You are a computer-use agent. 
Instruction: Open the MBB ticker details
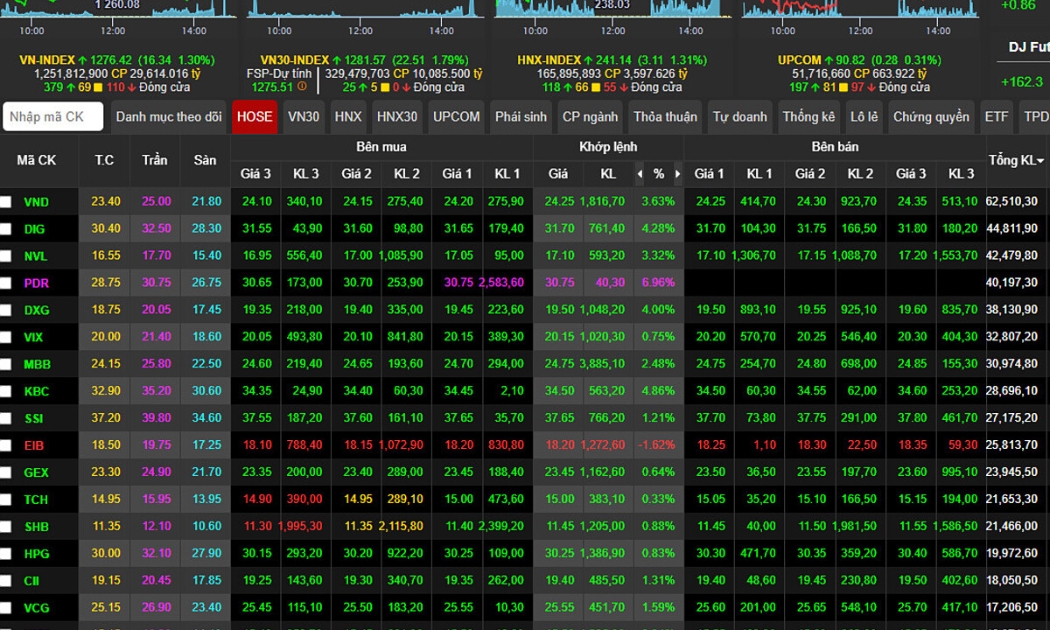point(36,364)
